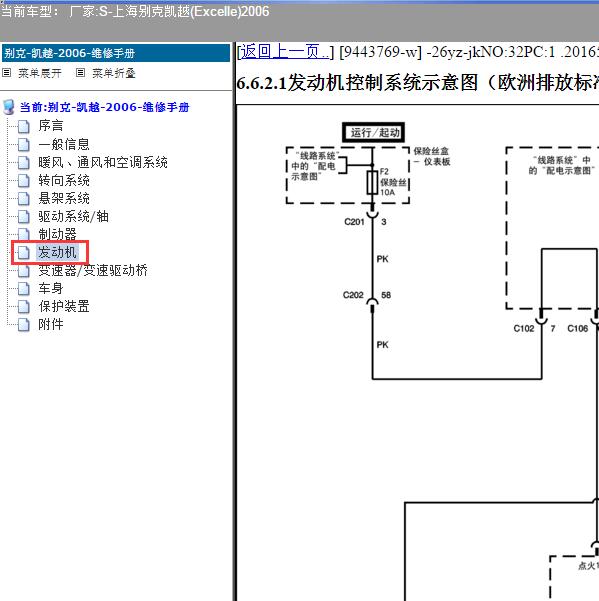The width and height of the screenshot is (599, 601).
Task: Click the 菜单折叠 list icon
Action: point(80,72)
